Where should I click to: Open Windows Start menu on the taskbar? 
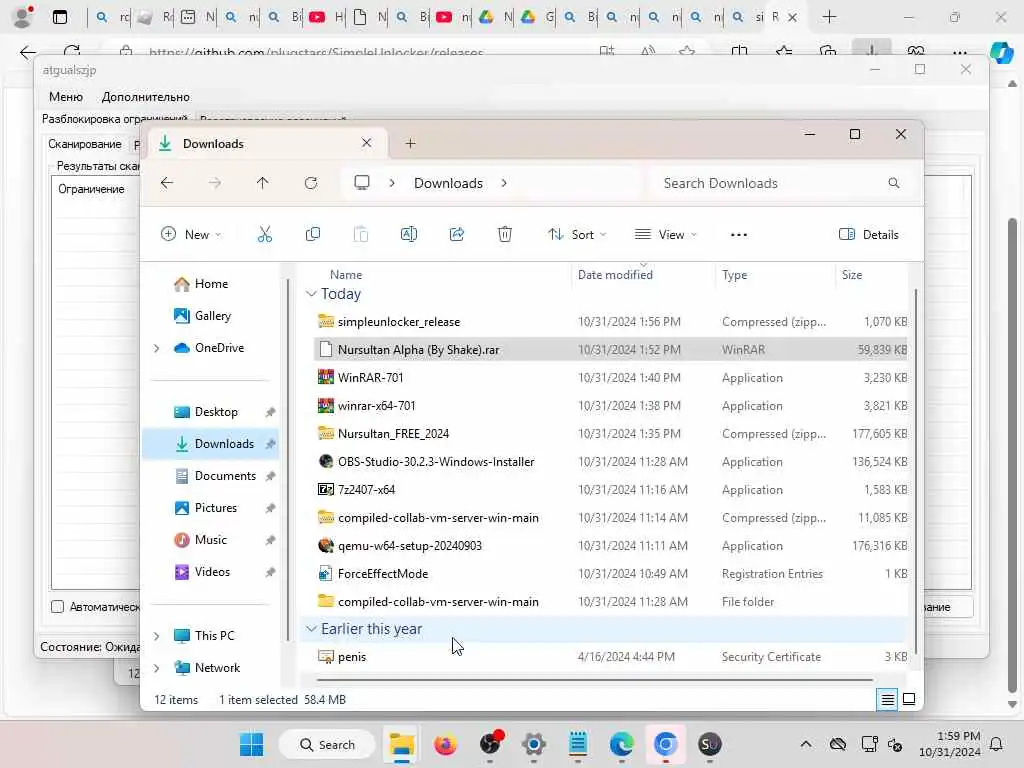tap(251, 744)
